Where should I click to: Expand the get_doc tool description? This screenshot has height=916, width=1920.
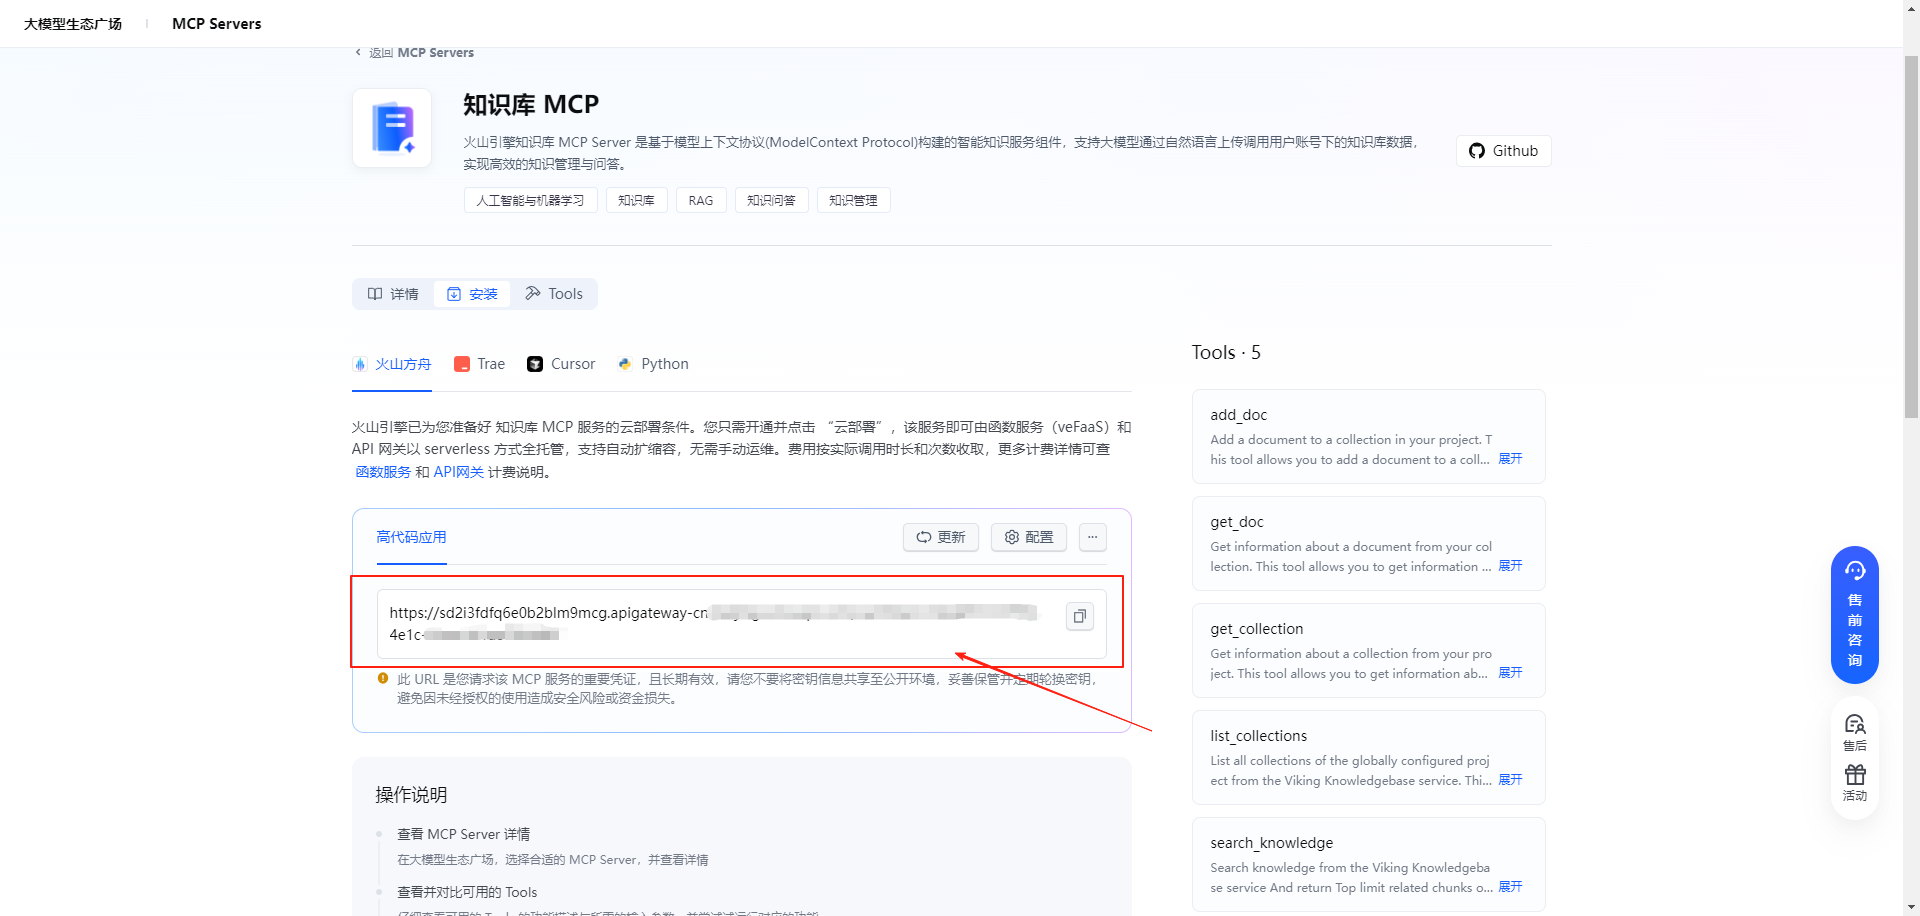pyautogui.click(x=1510, y=566)
